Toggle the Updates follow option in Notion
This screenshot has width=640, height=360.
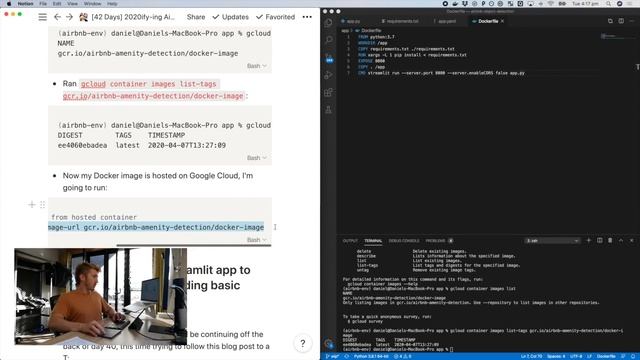click(x=231, y=17)
